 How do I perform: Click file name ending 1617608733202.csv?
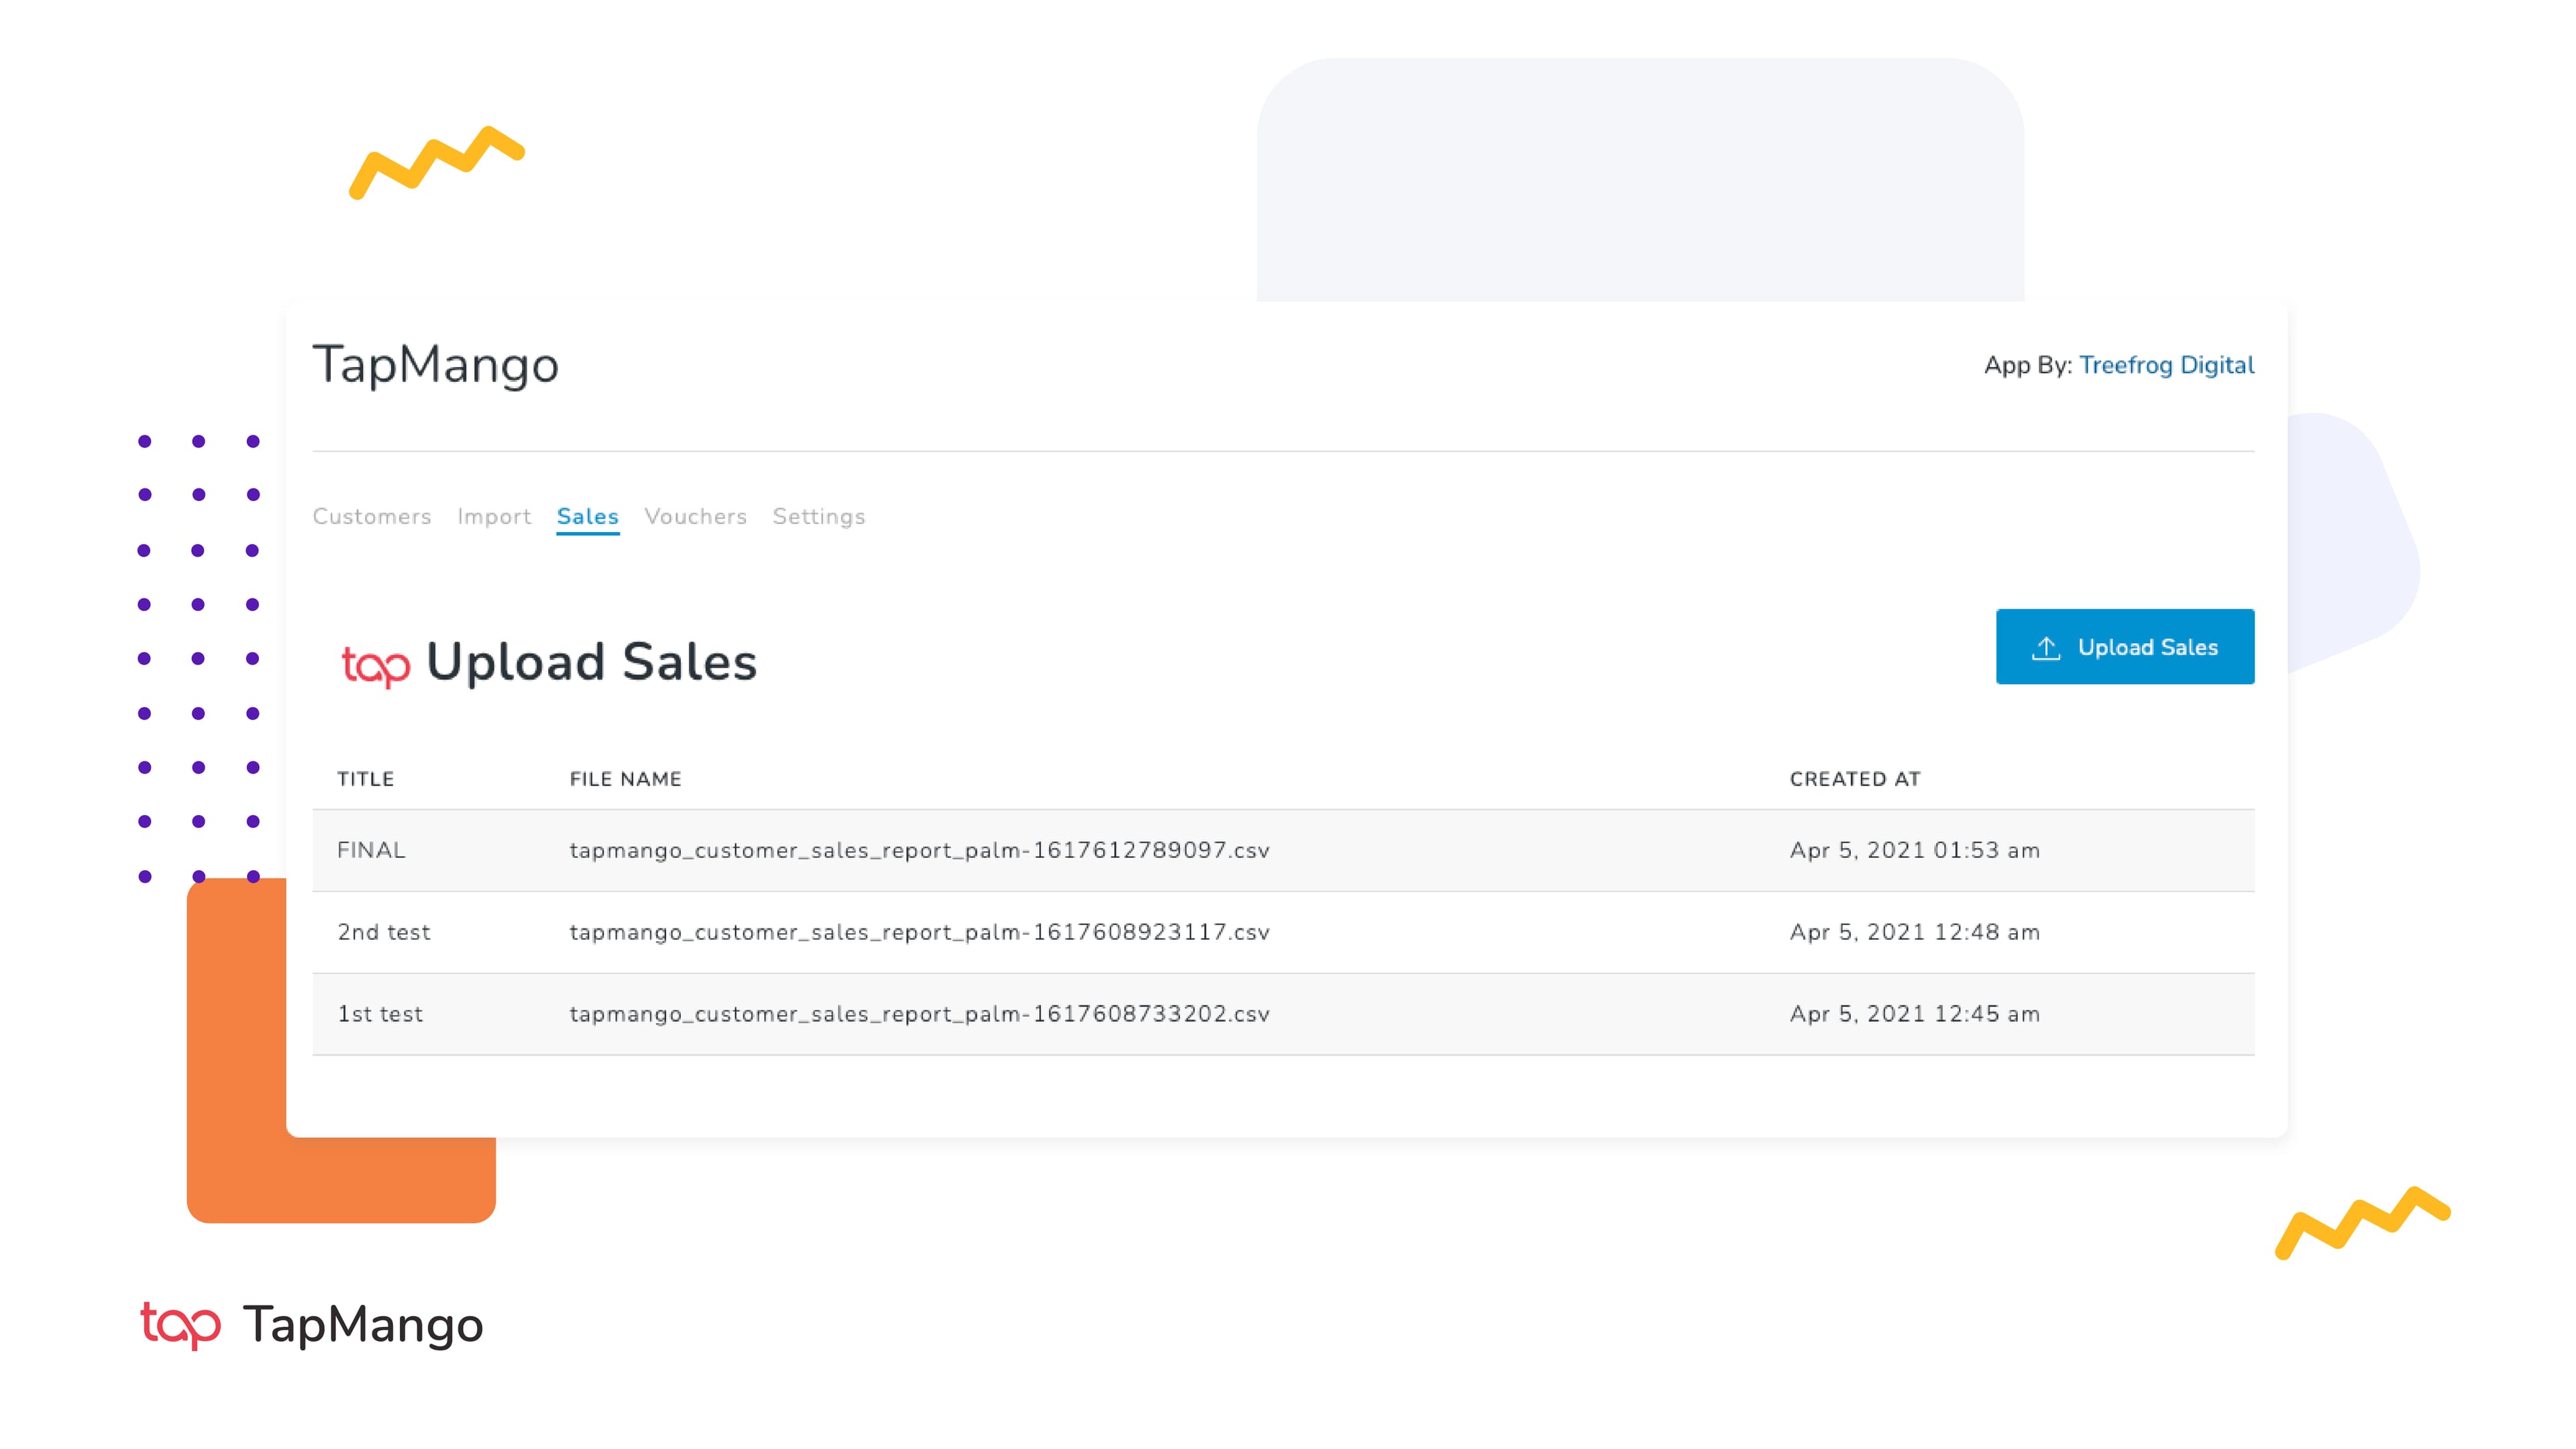(x=919, y=1014)
